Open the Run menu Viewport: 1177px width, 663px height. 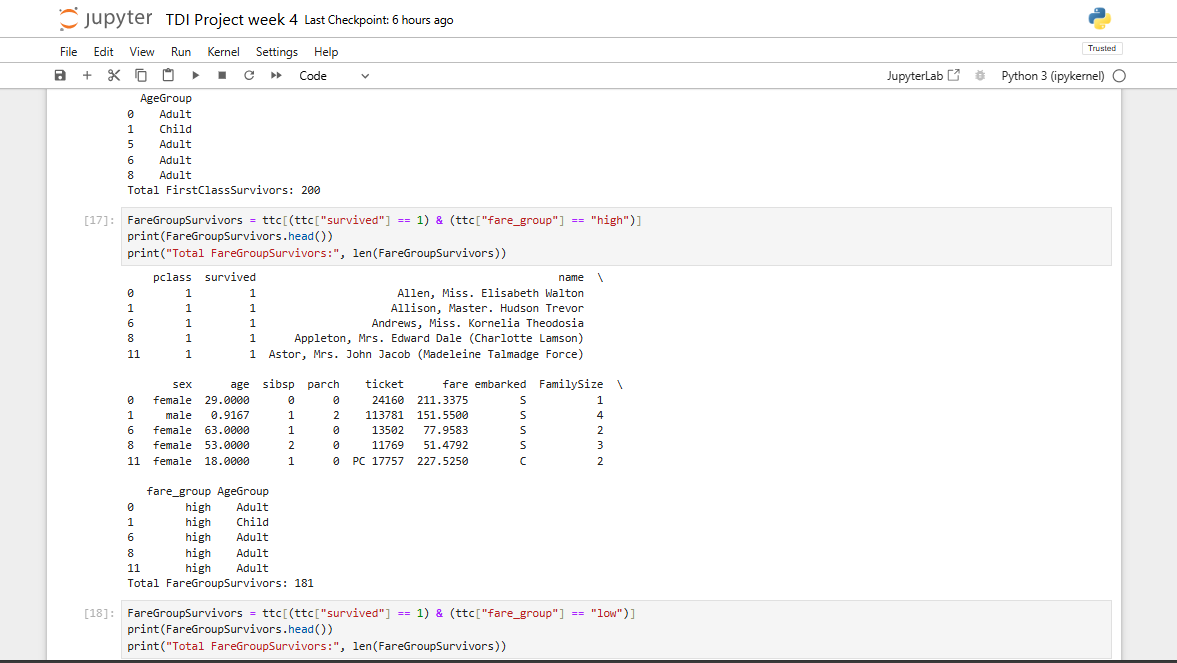(181, 52)
